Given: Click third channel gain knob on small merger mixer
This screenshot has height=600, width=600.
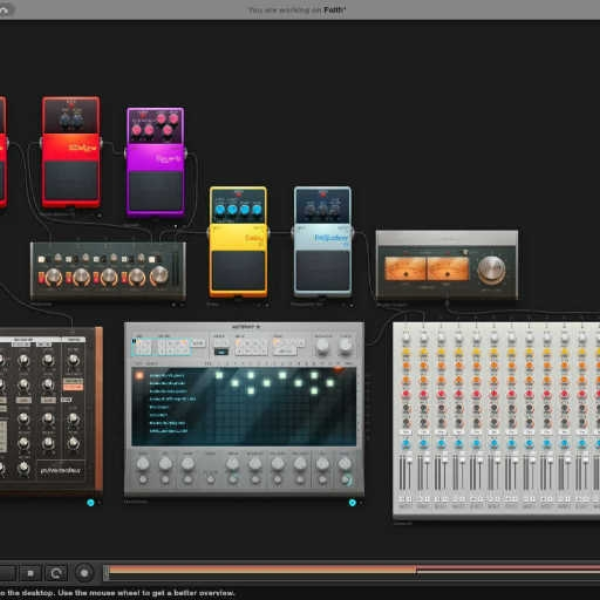Looking at the screenshot, I should [x=109, y=277].
